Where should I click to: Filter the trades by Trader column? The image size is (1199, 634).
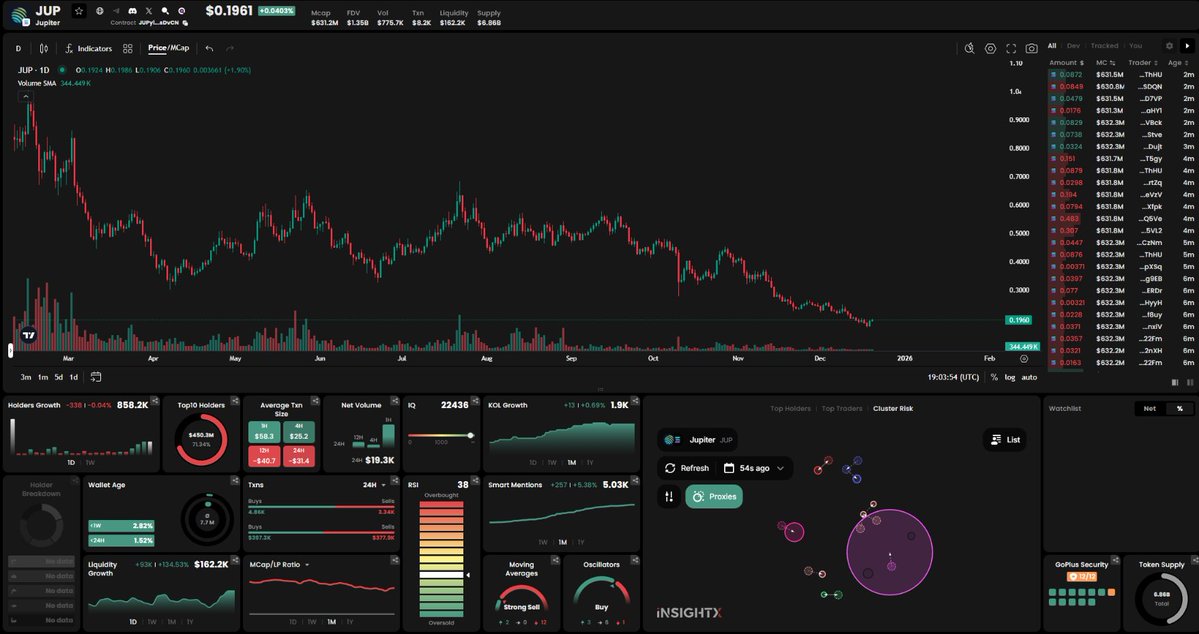pos(1143,63)
